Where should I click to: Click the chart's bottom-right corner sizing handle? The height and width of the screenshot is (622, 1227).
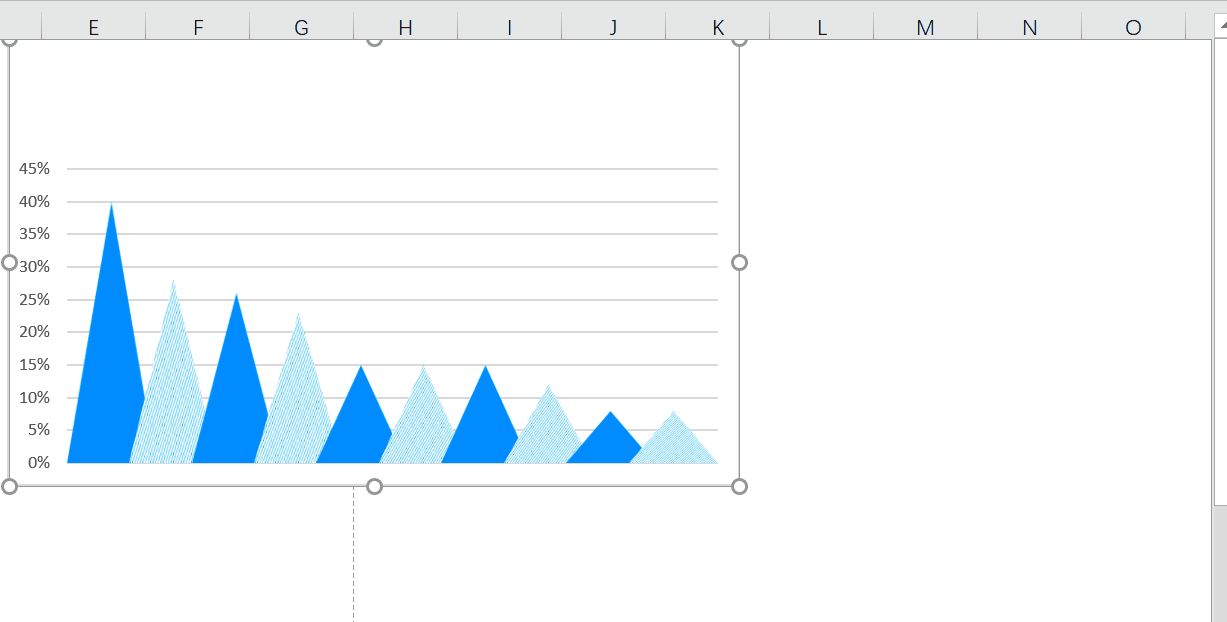[x=740, y=486]
